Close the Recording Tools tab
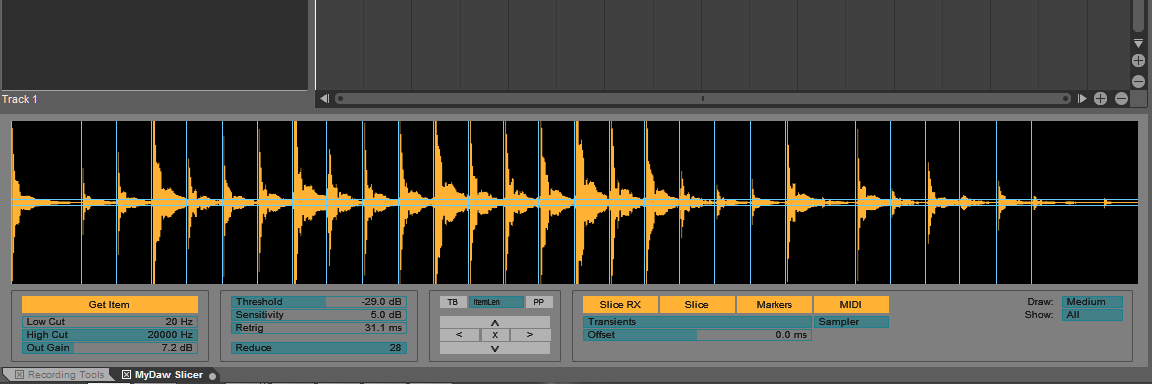The height and width of the screenshot is (384, 1152). [19, 374]
